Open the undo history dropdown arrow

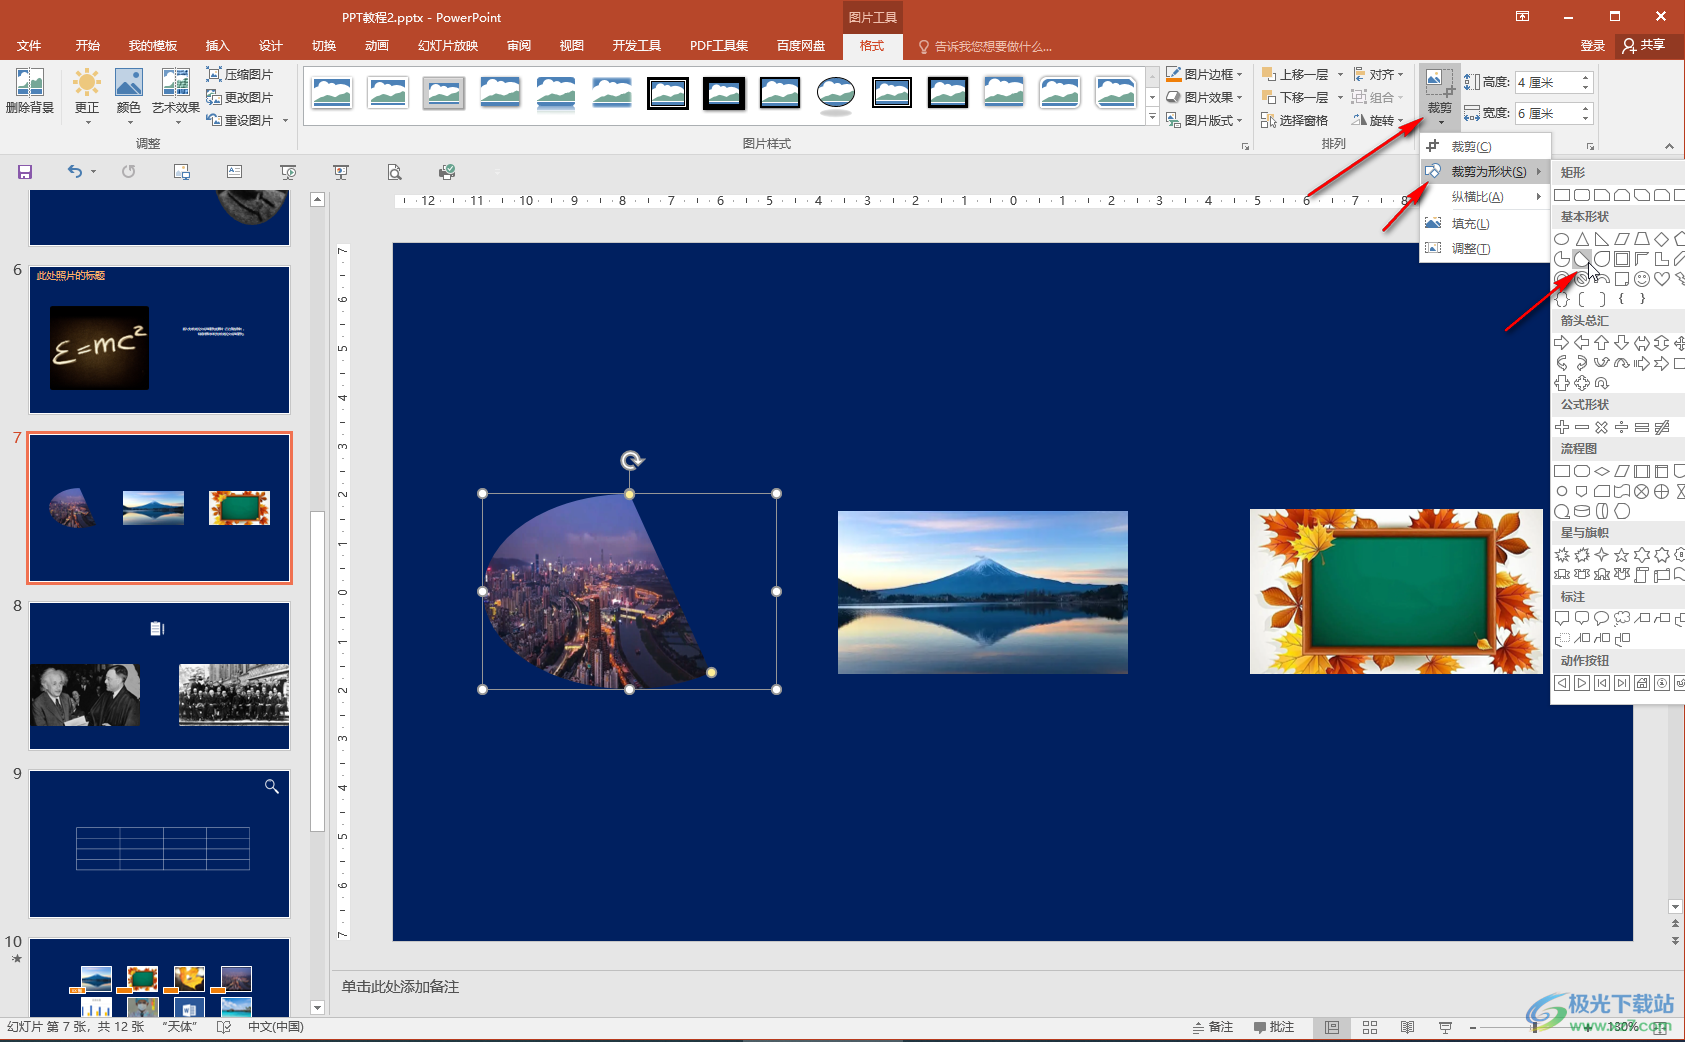[93, 172]
